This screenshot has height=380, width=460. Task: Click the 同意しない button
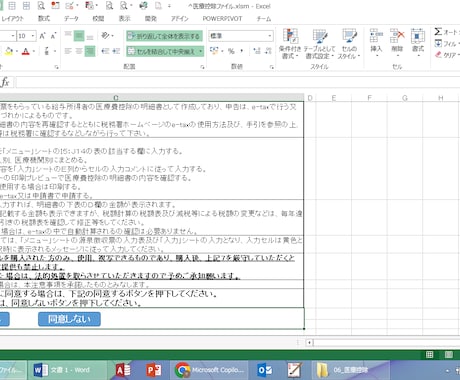(x=69, y=319)
